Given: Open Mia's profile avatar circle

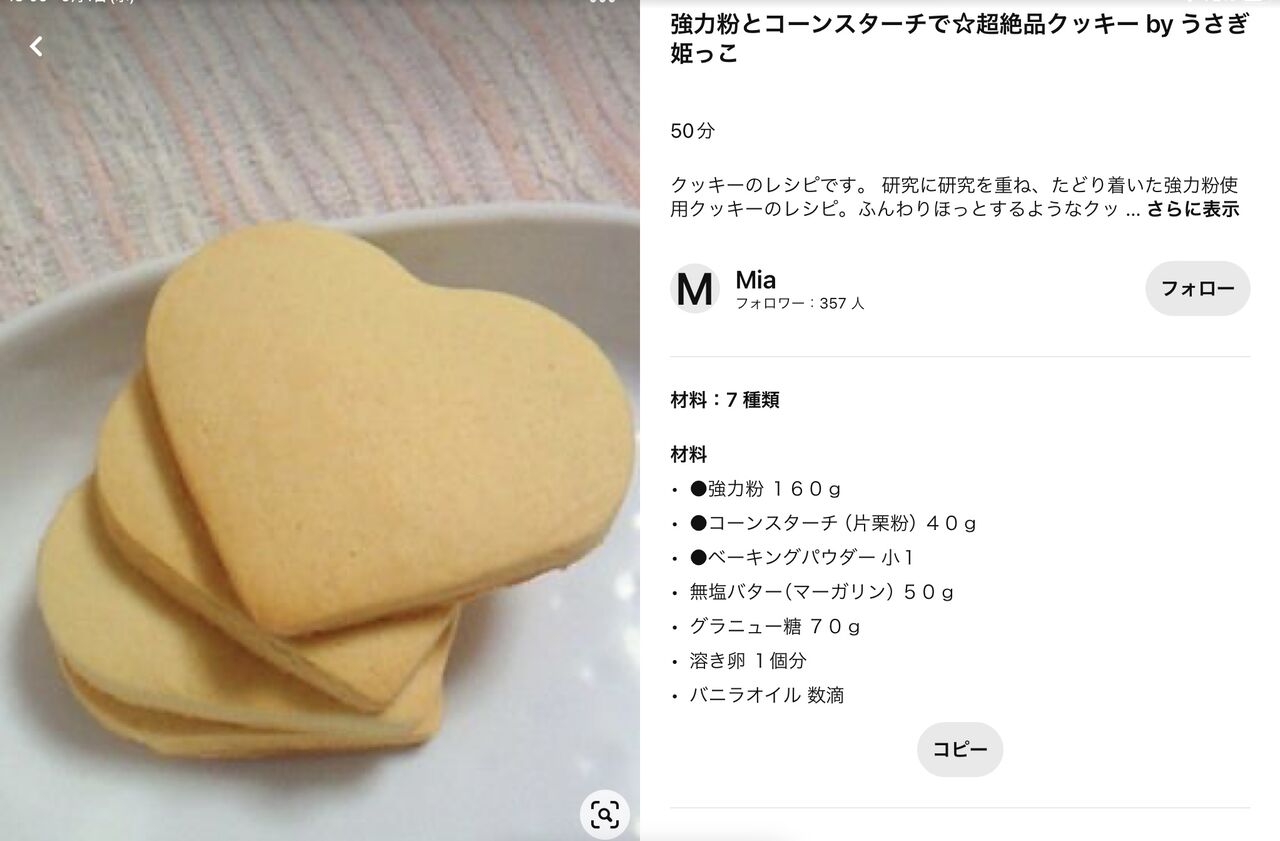Looking at the screenshot, I should 695,289.
